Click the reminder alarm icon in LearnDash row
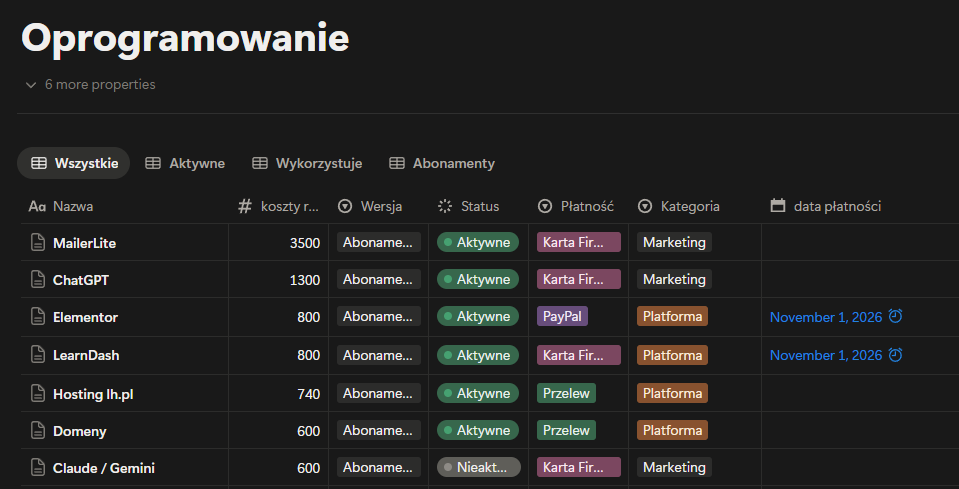The image size is (959, 489). [x=895, y=355]
